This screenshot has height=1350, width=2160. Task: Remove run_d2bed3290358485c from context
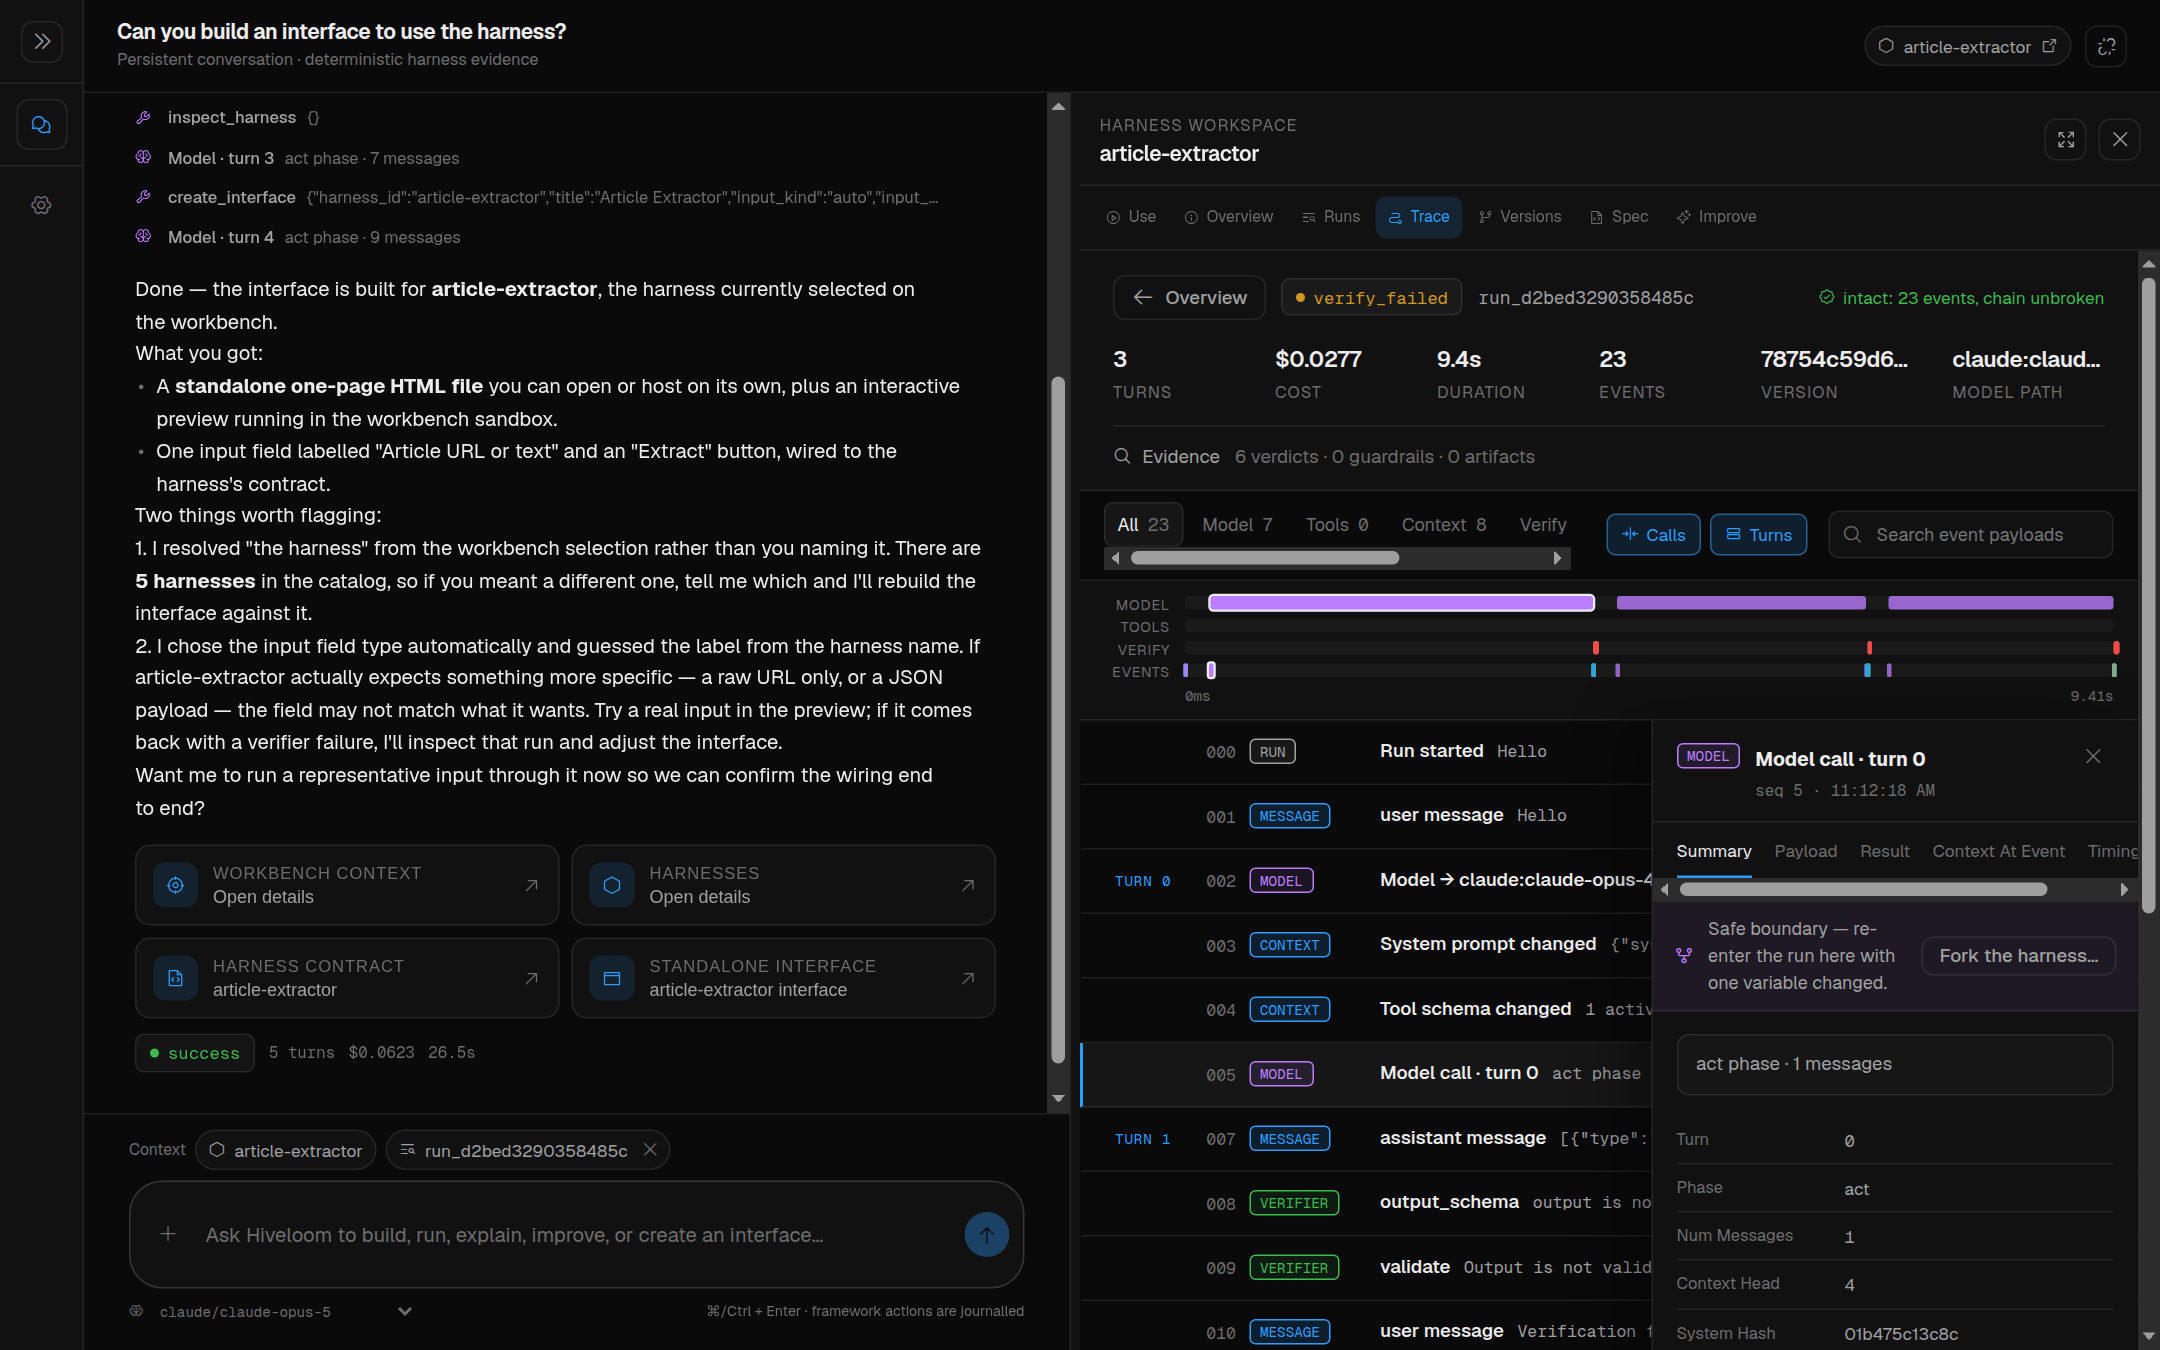650,1150
